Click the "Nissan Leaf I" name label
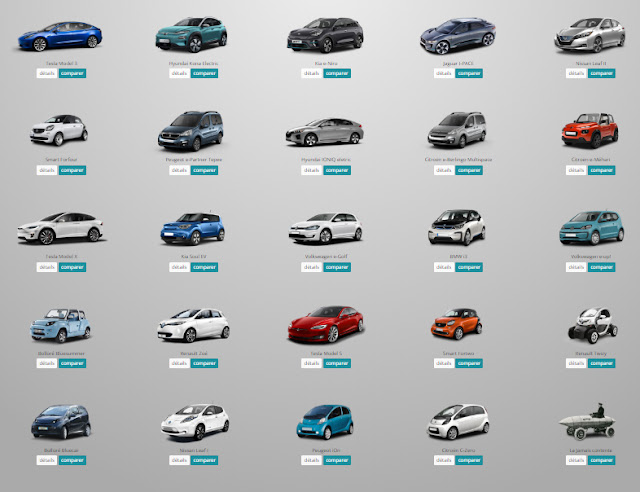The image size is (640, 492). point(194,450)
